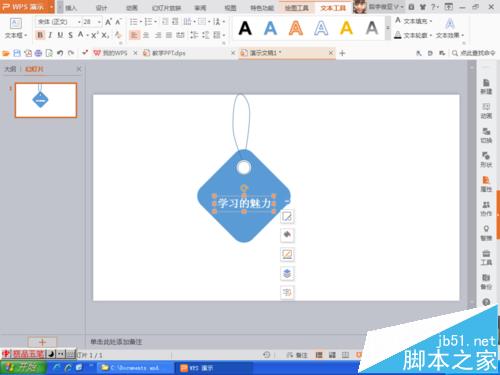The width and height of the screenshot is (500, 375).
Task: Click the open folder icon
Action: (x=6, y=53)
